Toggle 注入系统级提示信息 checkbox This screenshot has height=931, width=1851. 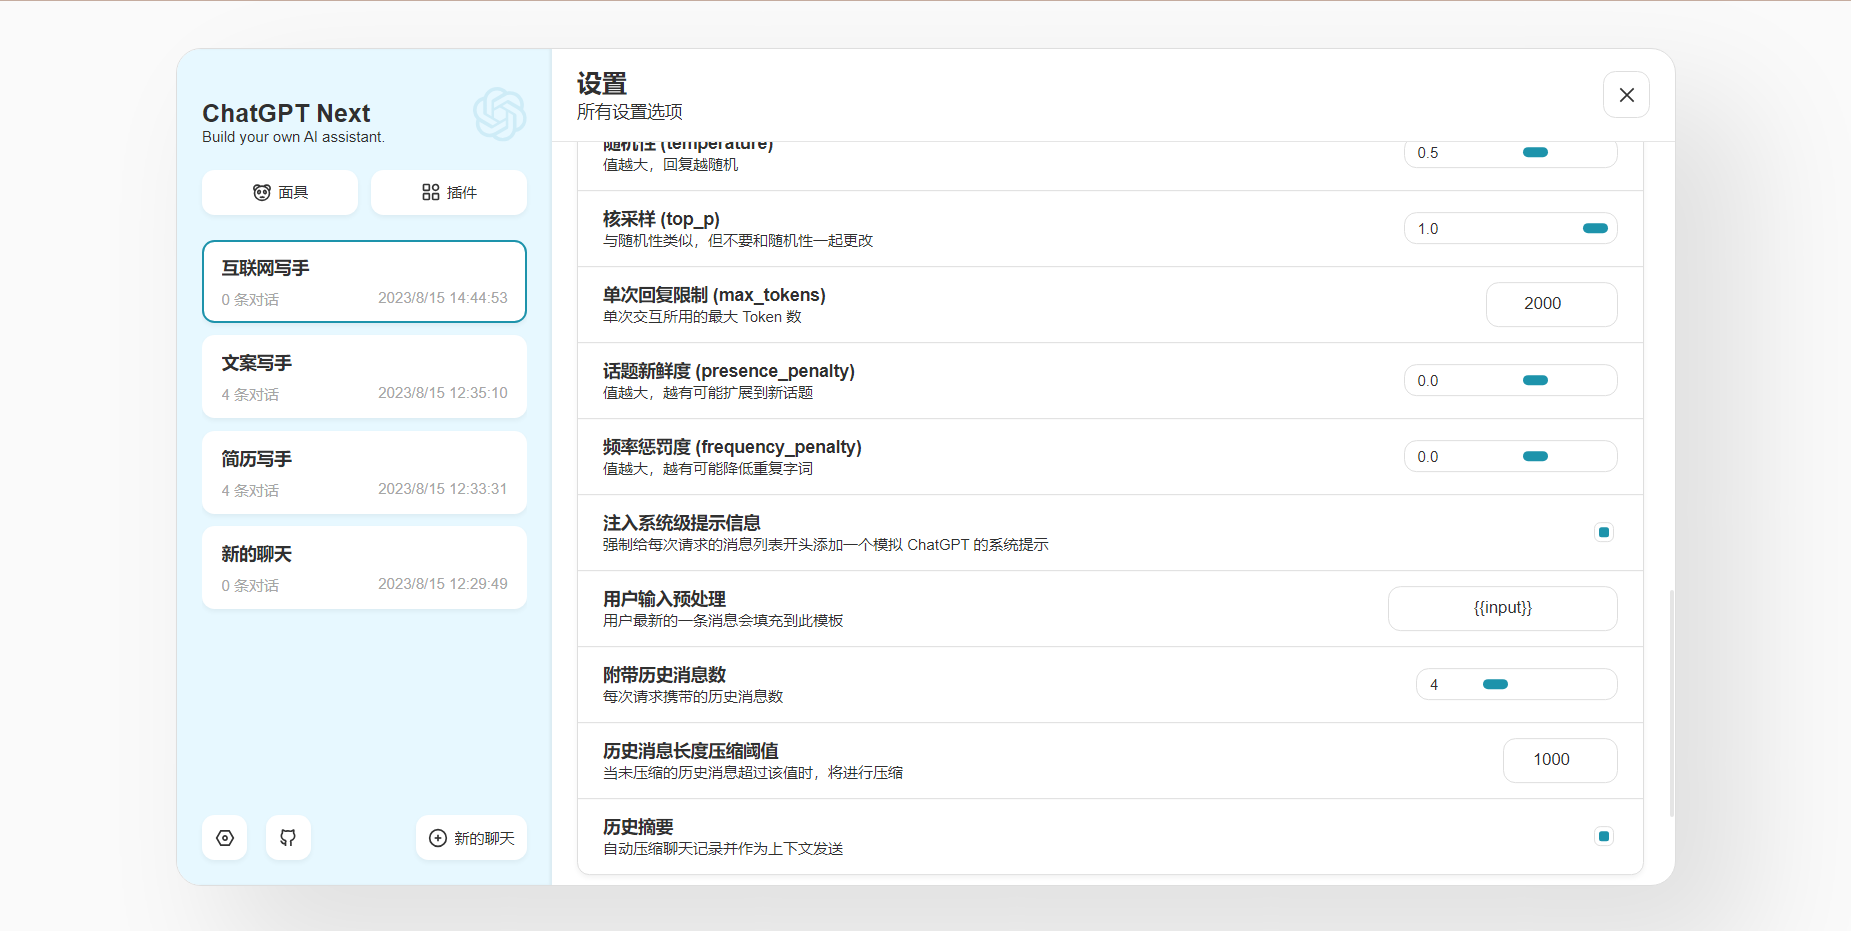1604,532
